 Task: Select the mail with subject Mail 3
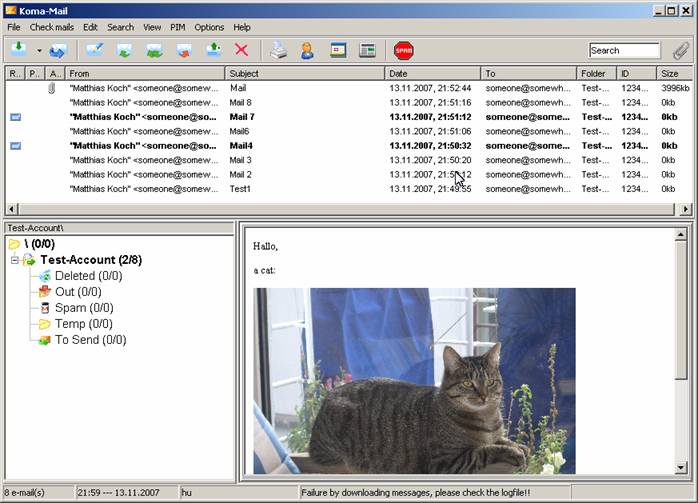(349, 160)
